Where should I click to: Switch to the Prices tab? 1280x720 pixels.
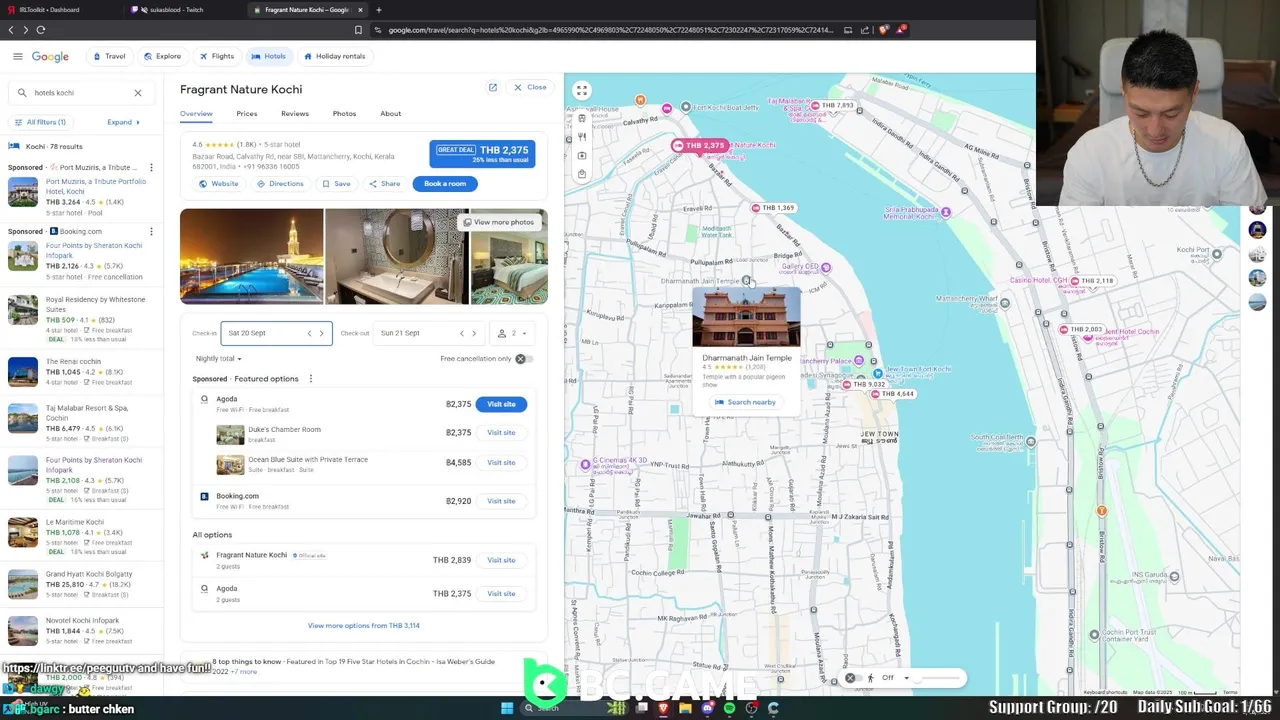[x=247, y=113]
